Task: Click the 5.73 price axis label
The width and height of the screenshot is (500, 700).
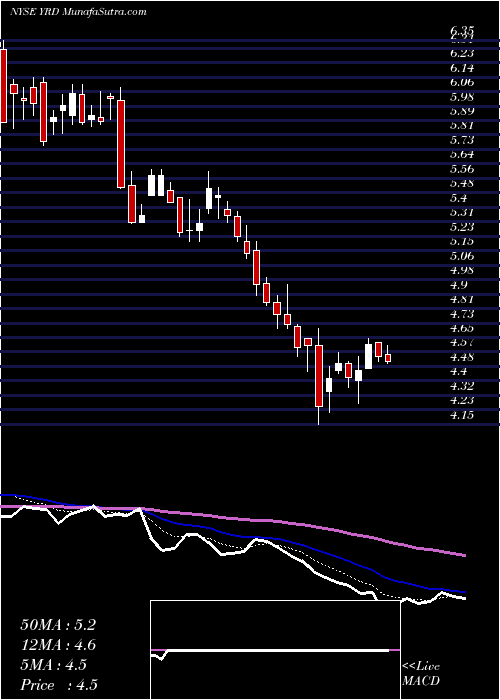Action: (462, 140)
